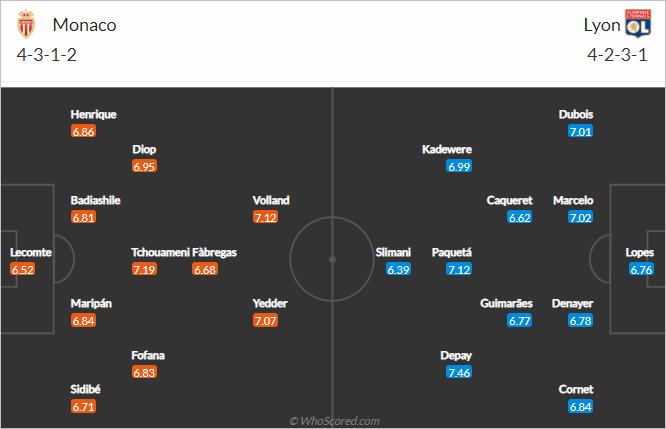
Task: Click the Monaco club crest icon
Action: tap(26, 24)
